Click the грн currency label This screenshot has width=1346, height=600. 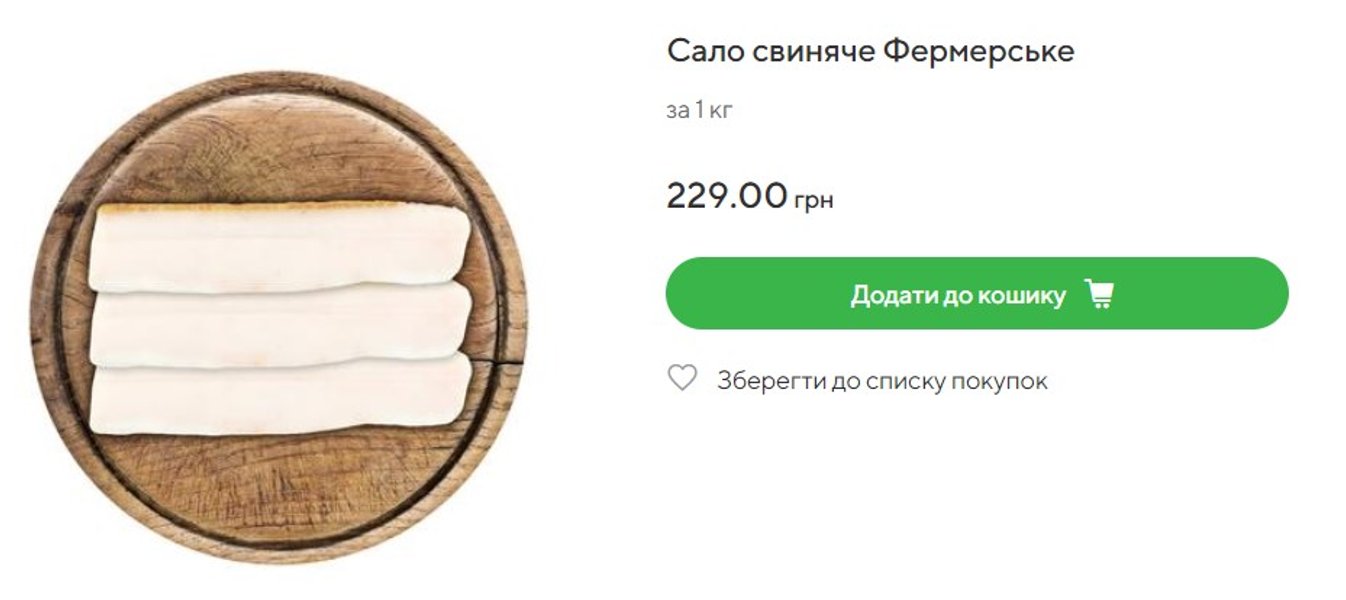tap(813, 200)
